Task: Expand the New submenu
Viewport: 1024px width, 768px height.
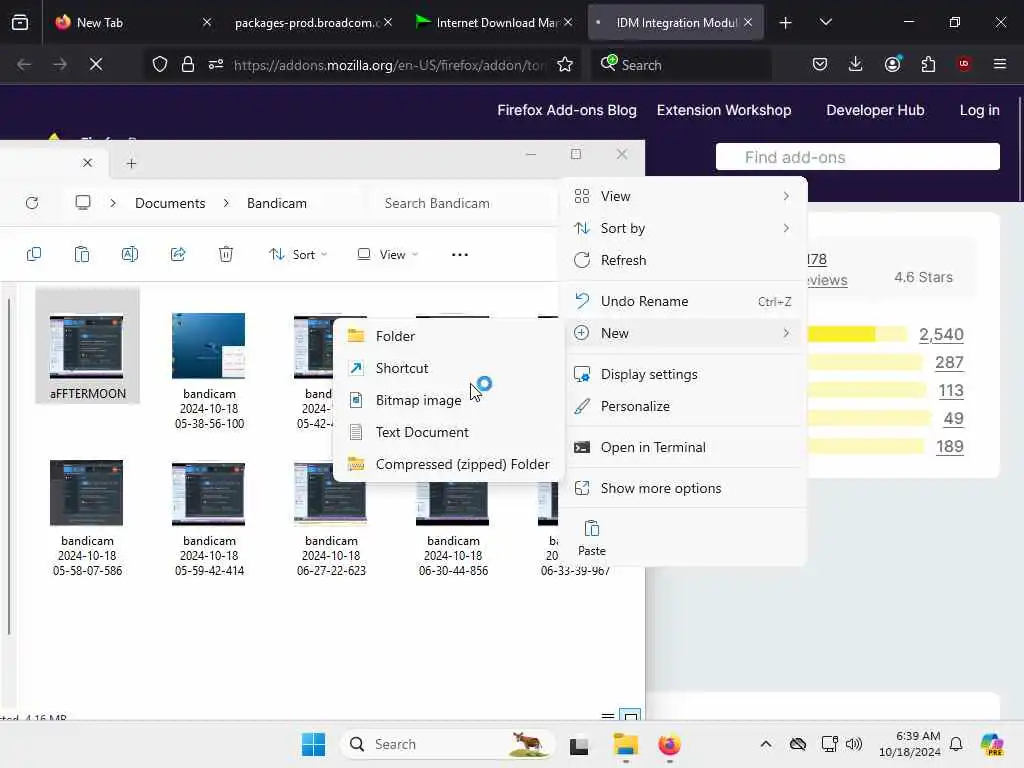Action: pyautogui.click(x=683, y=333)
